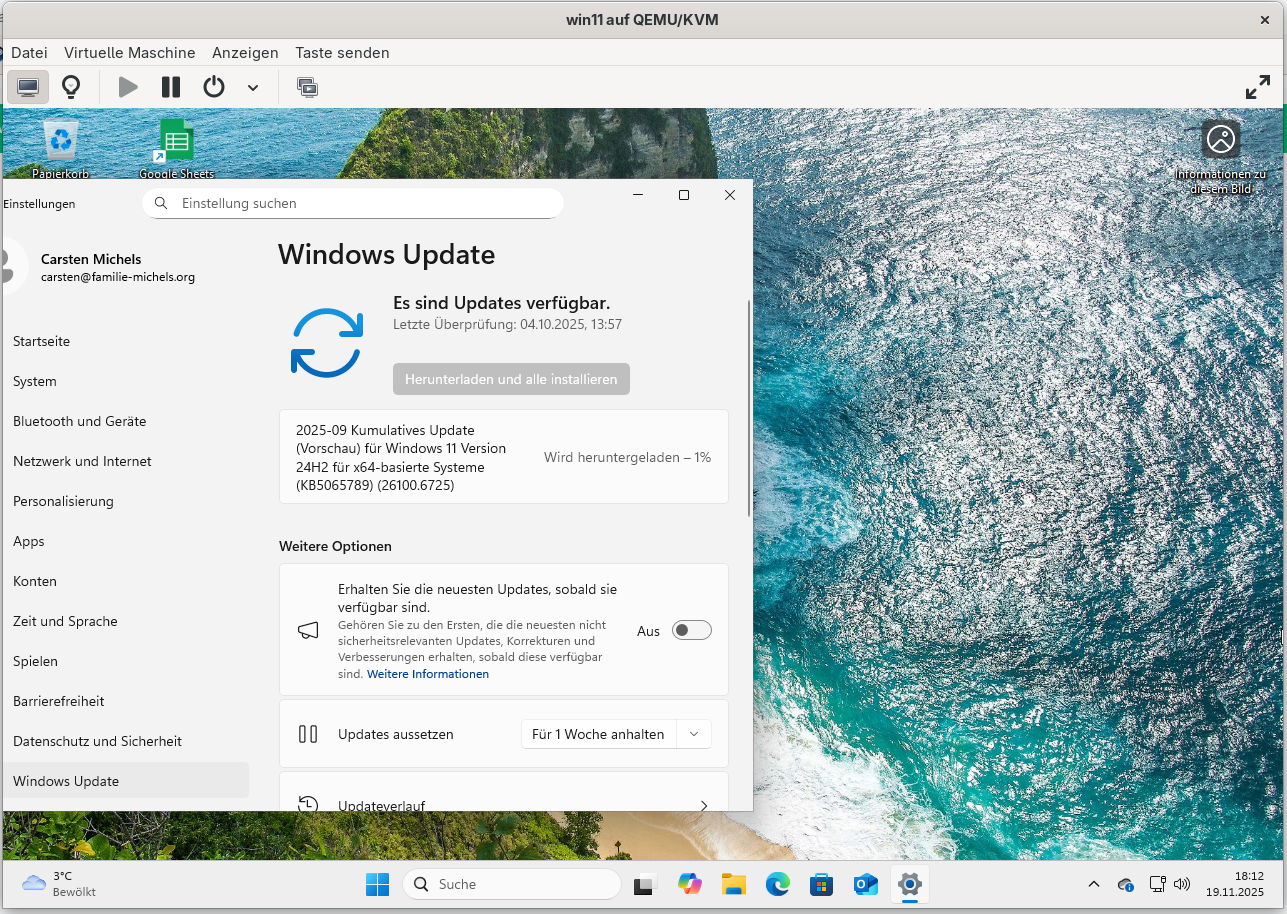This screenshot has width=1287, height=914.
Task: Open the snapshots manager icon
Action: pos(307,87)
